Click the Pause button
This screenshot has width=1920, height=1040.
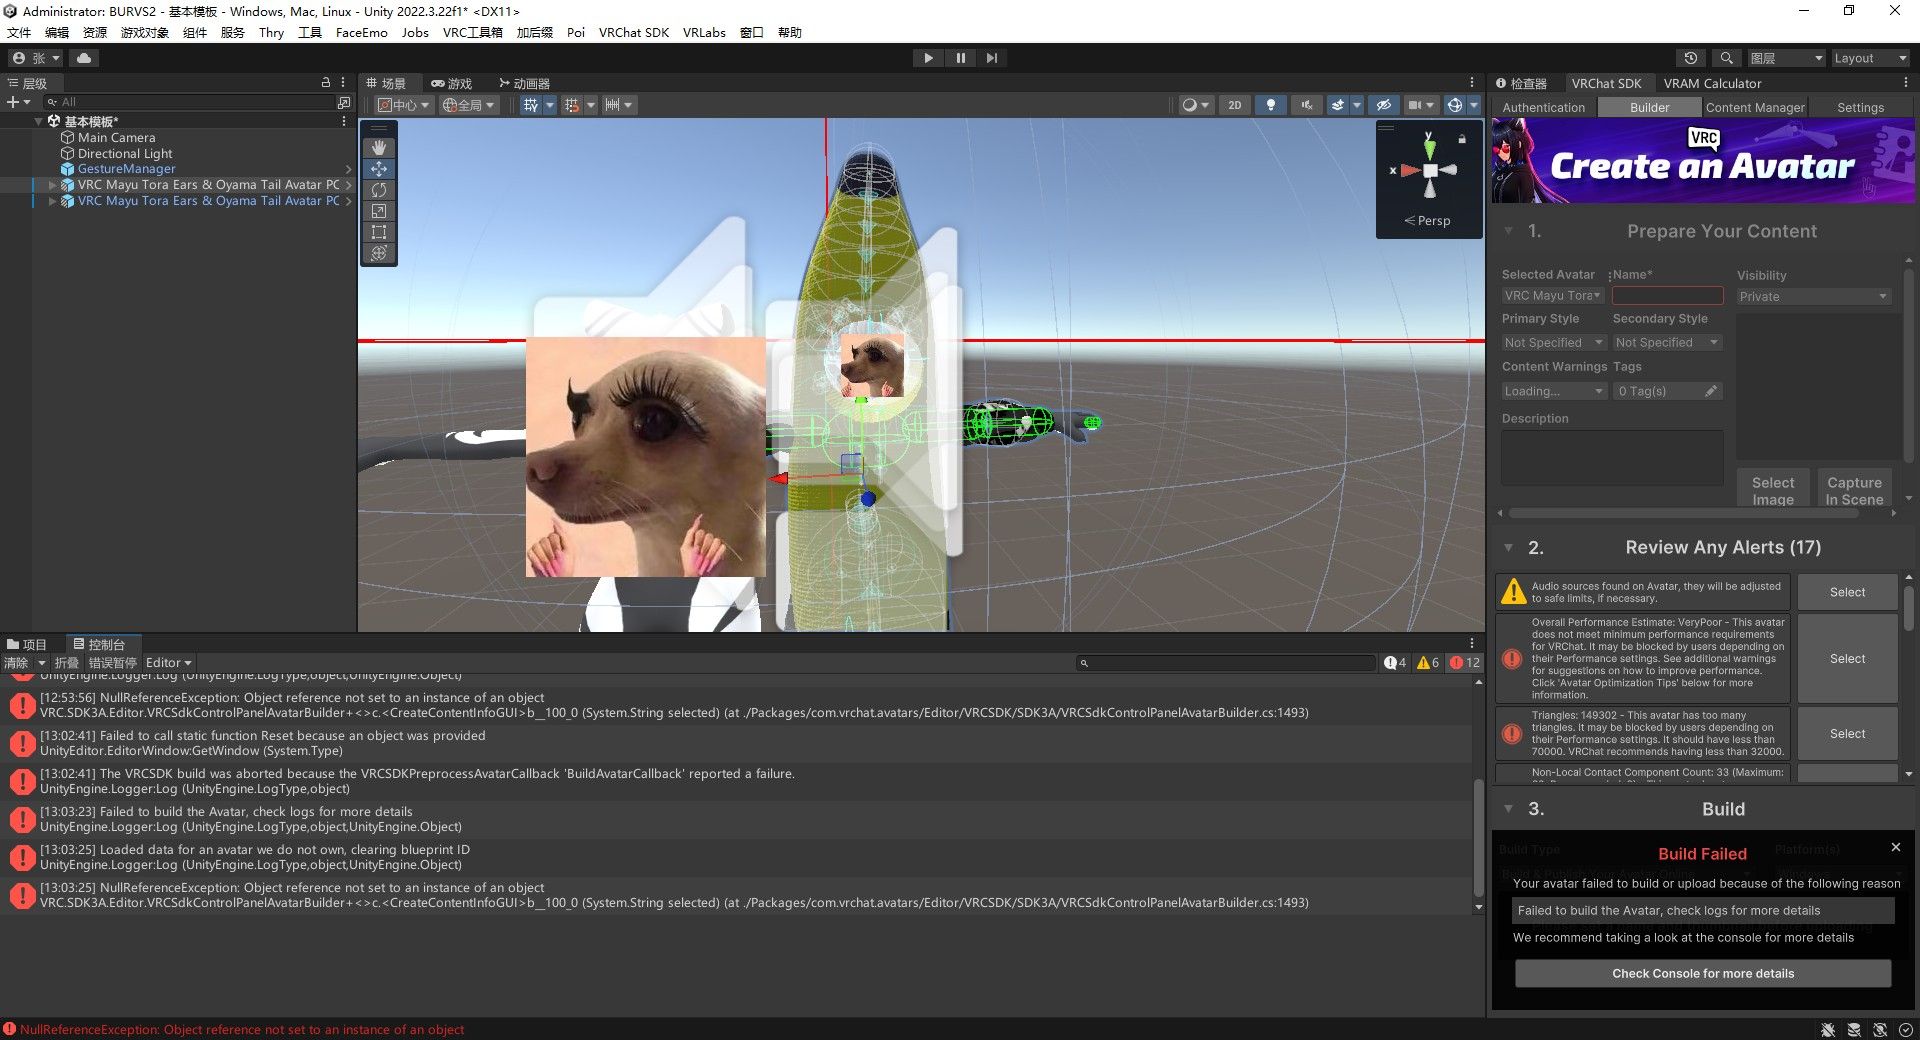tap(960, 58)
